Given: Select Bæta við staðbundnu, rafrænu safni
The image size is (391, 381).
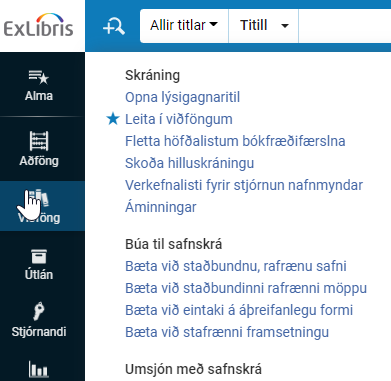Looking at the screenshot, I should (x=236, y=266).
